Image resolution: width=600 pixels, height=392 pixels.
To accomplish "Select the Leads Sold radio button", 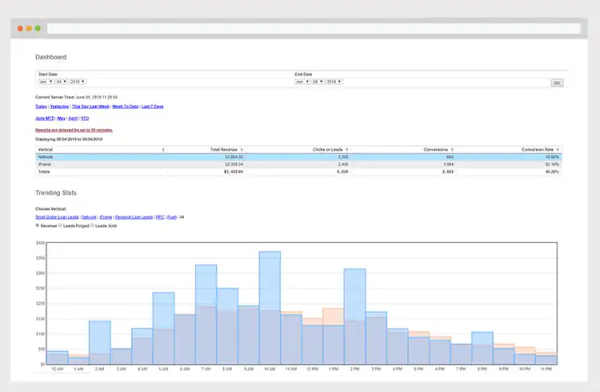I will [x=92, y=226].
